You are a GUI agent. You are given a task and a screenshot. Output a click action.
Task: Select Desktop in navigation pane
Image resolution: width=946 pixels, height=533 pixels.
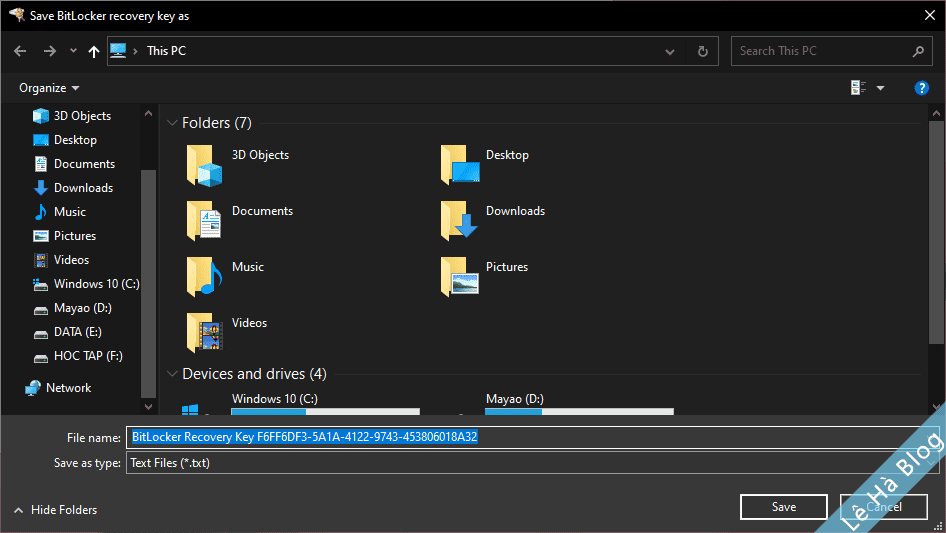pos(65,140)
